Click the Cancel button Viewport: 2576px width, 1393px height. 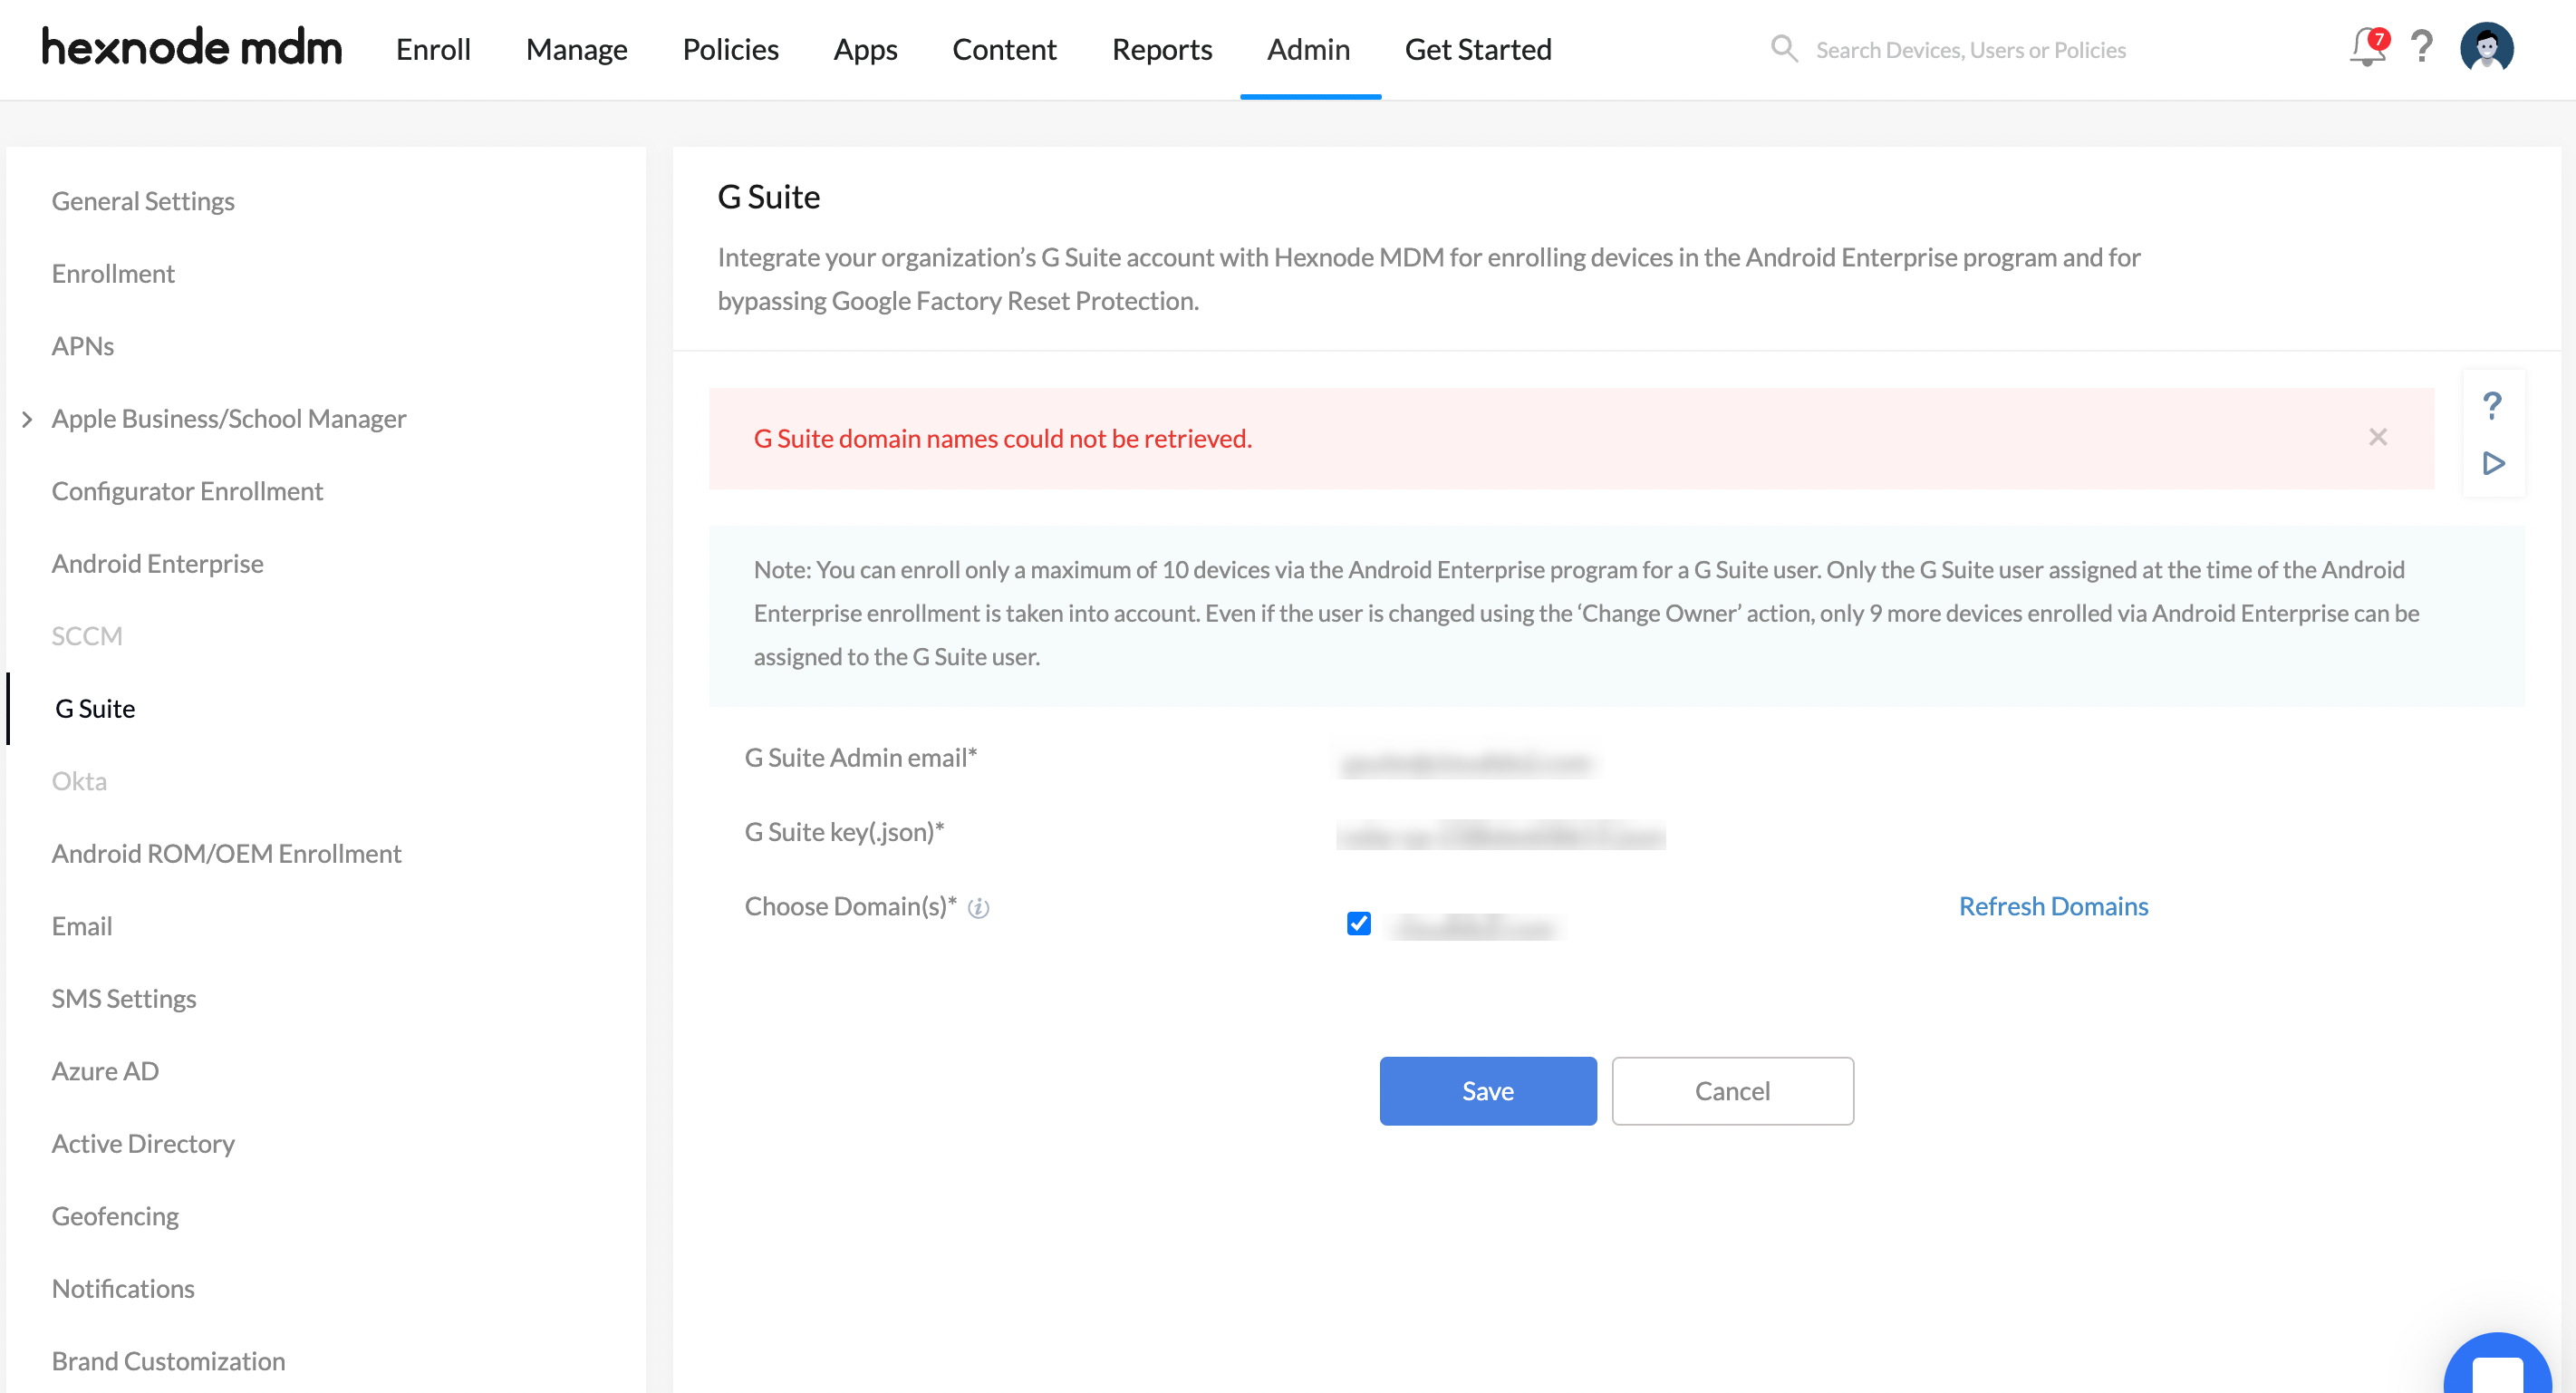pyautogui.click(x=1732, y=1091)
